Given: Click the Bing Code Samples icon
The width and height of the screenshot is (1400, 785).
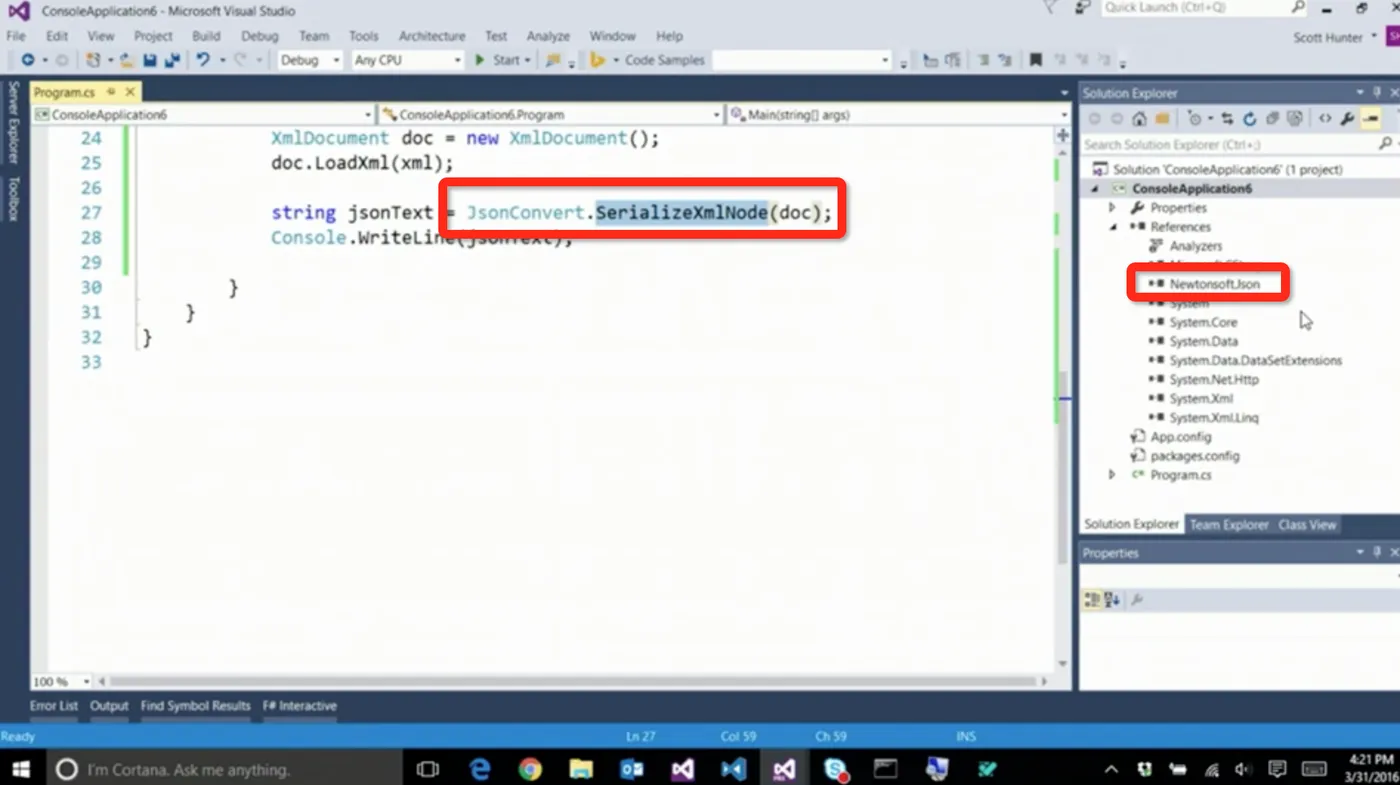Looking at the screenshot, I should pyautogui.click(x=598, y=60).
